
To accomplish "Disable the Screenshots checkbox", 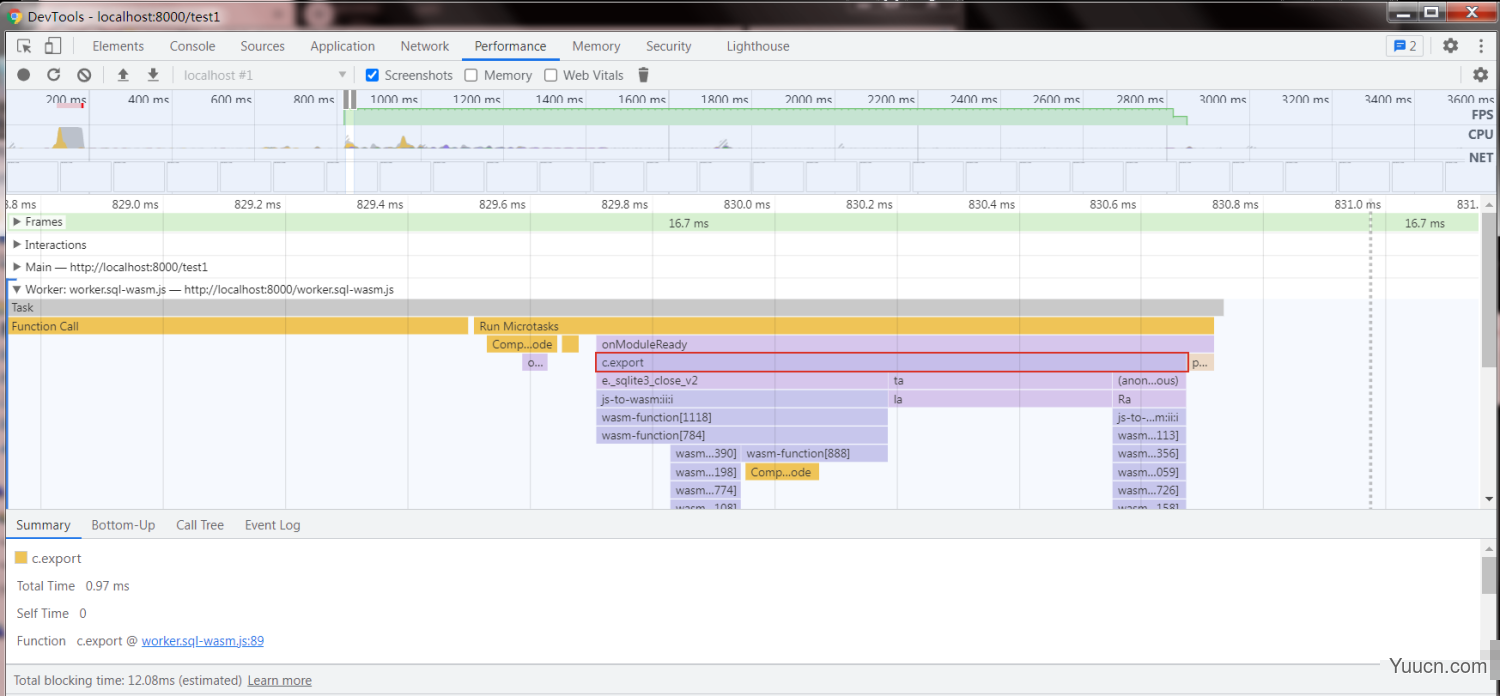I will pos(372,75).
